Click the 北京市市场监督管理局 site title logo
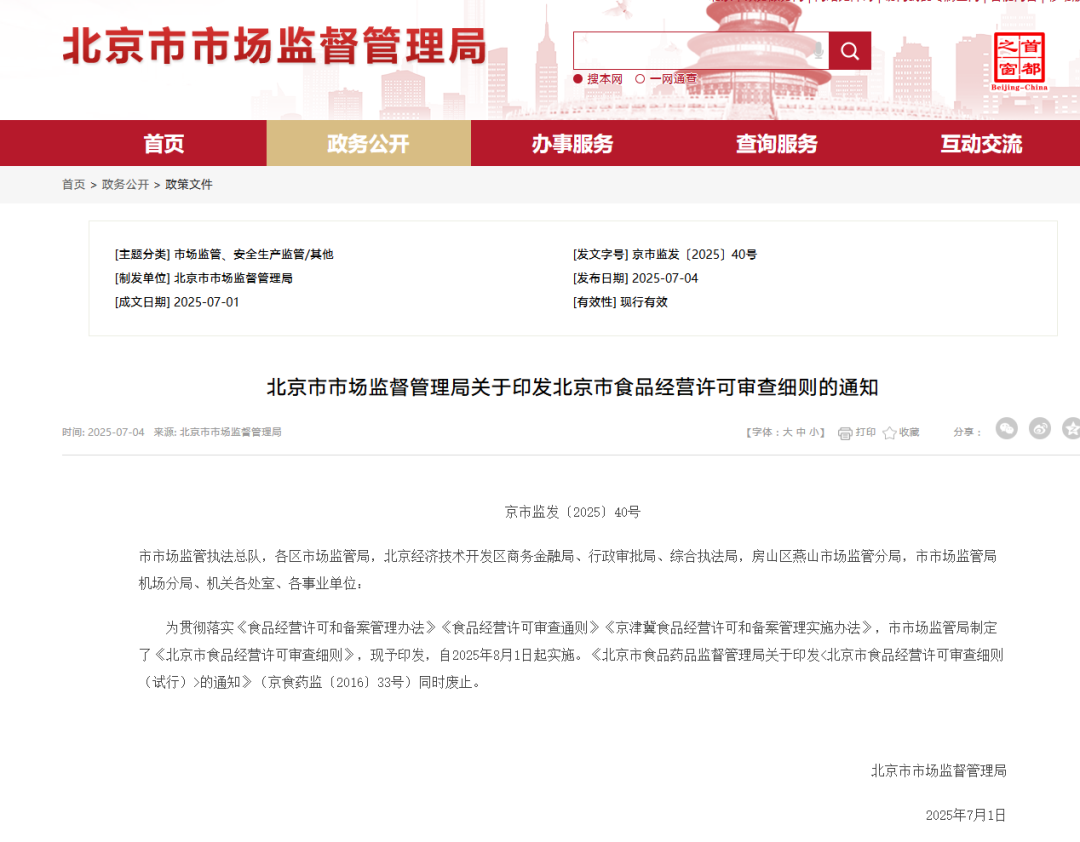1080x842 pixels. [274, 47]
